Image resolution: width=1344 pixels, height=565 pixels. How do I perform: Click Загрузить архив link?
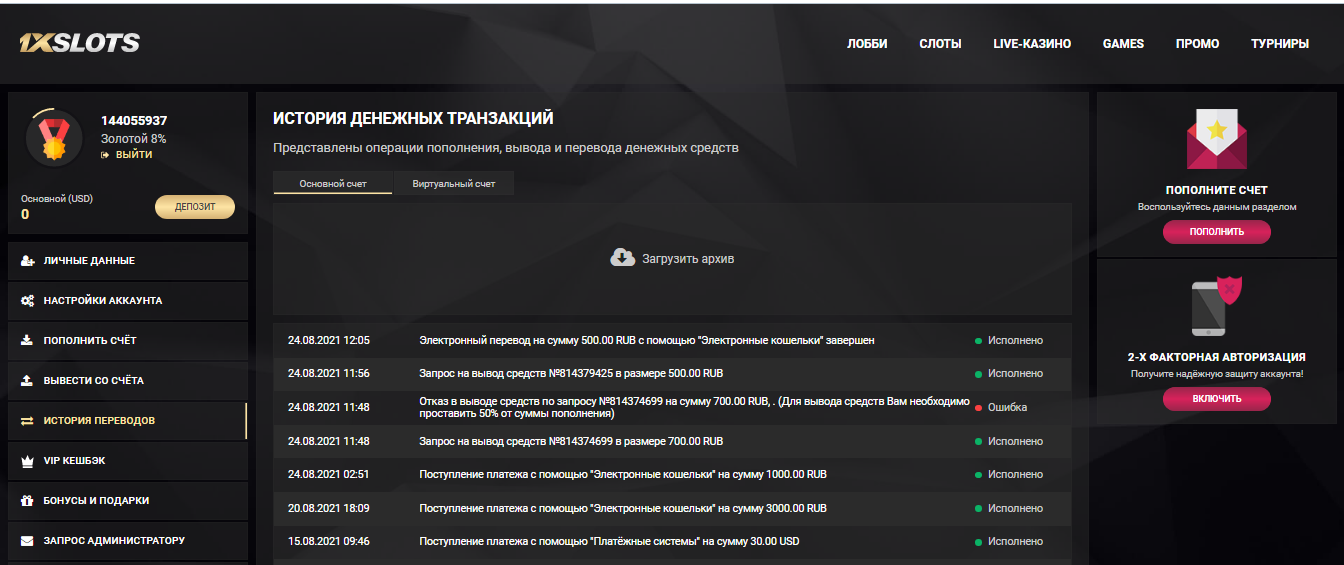coord(688,259)
